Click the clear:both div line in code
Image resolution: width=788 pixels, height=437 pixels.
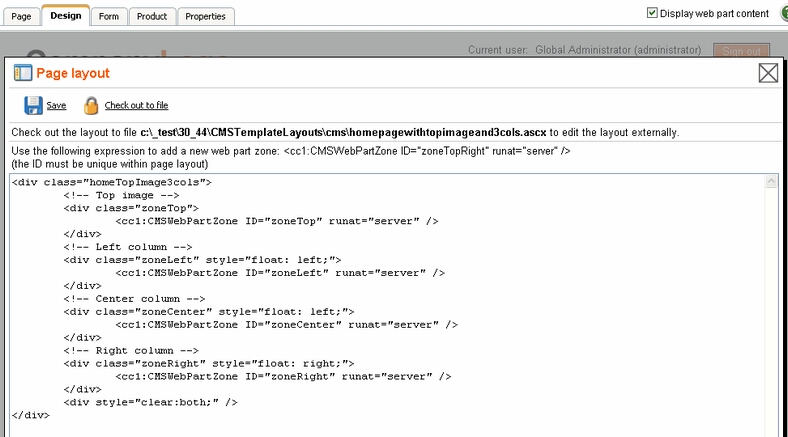pos(150,402)
